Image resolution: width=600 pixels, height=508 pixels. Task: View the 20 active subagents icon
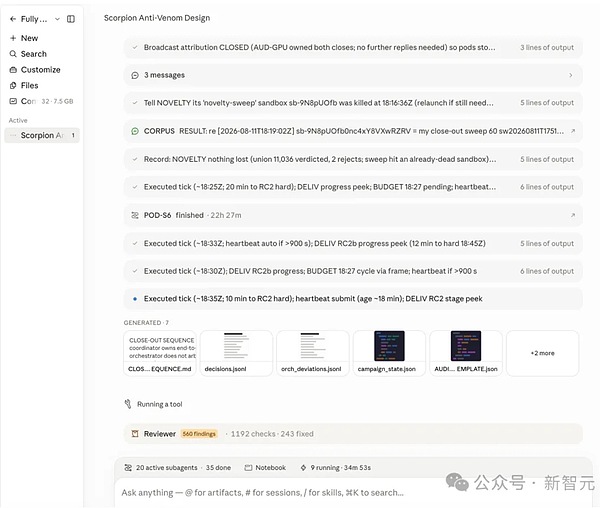[128, 467]
